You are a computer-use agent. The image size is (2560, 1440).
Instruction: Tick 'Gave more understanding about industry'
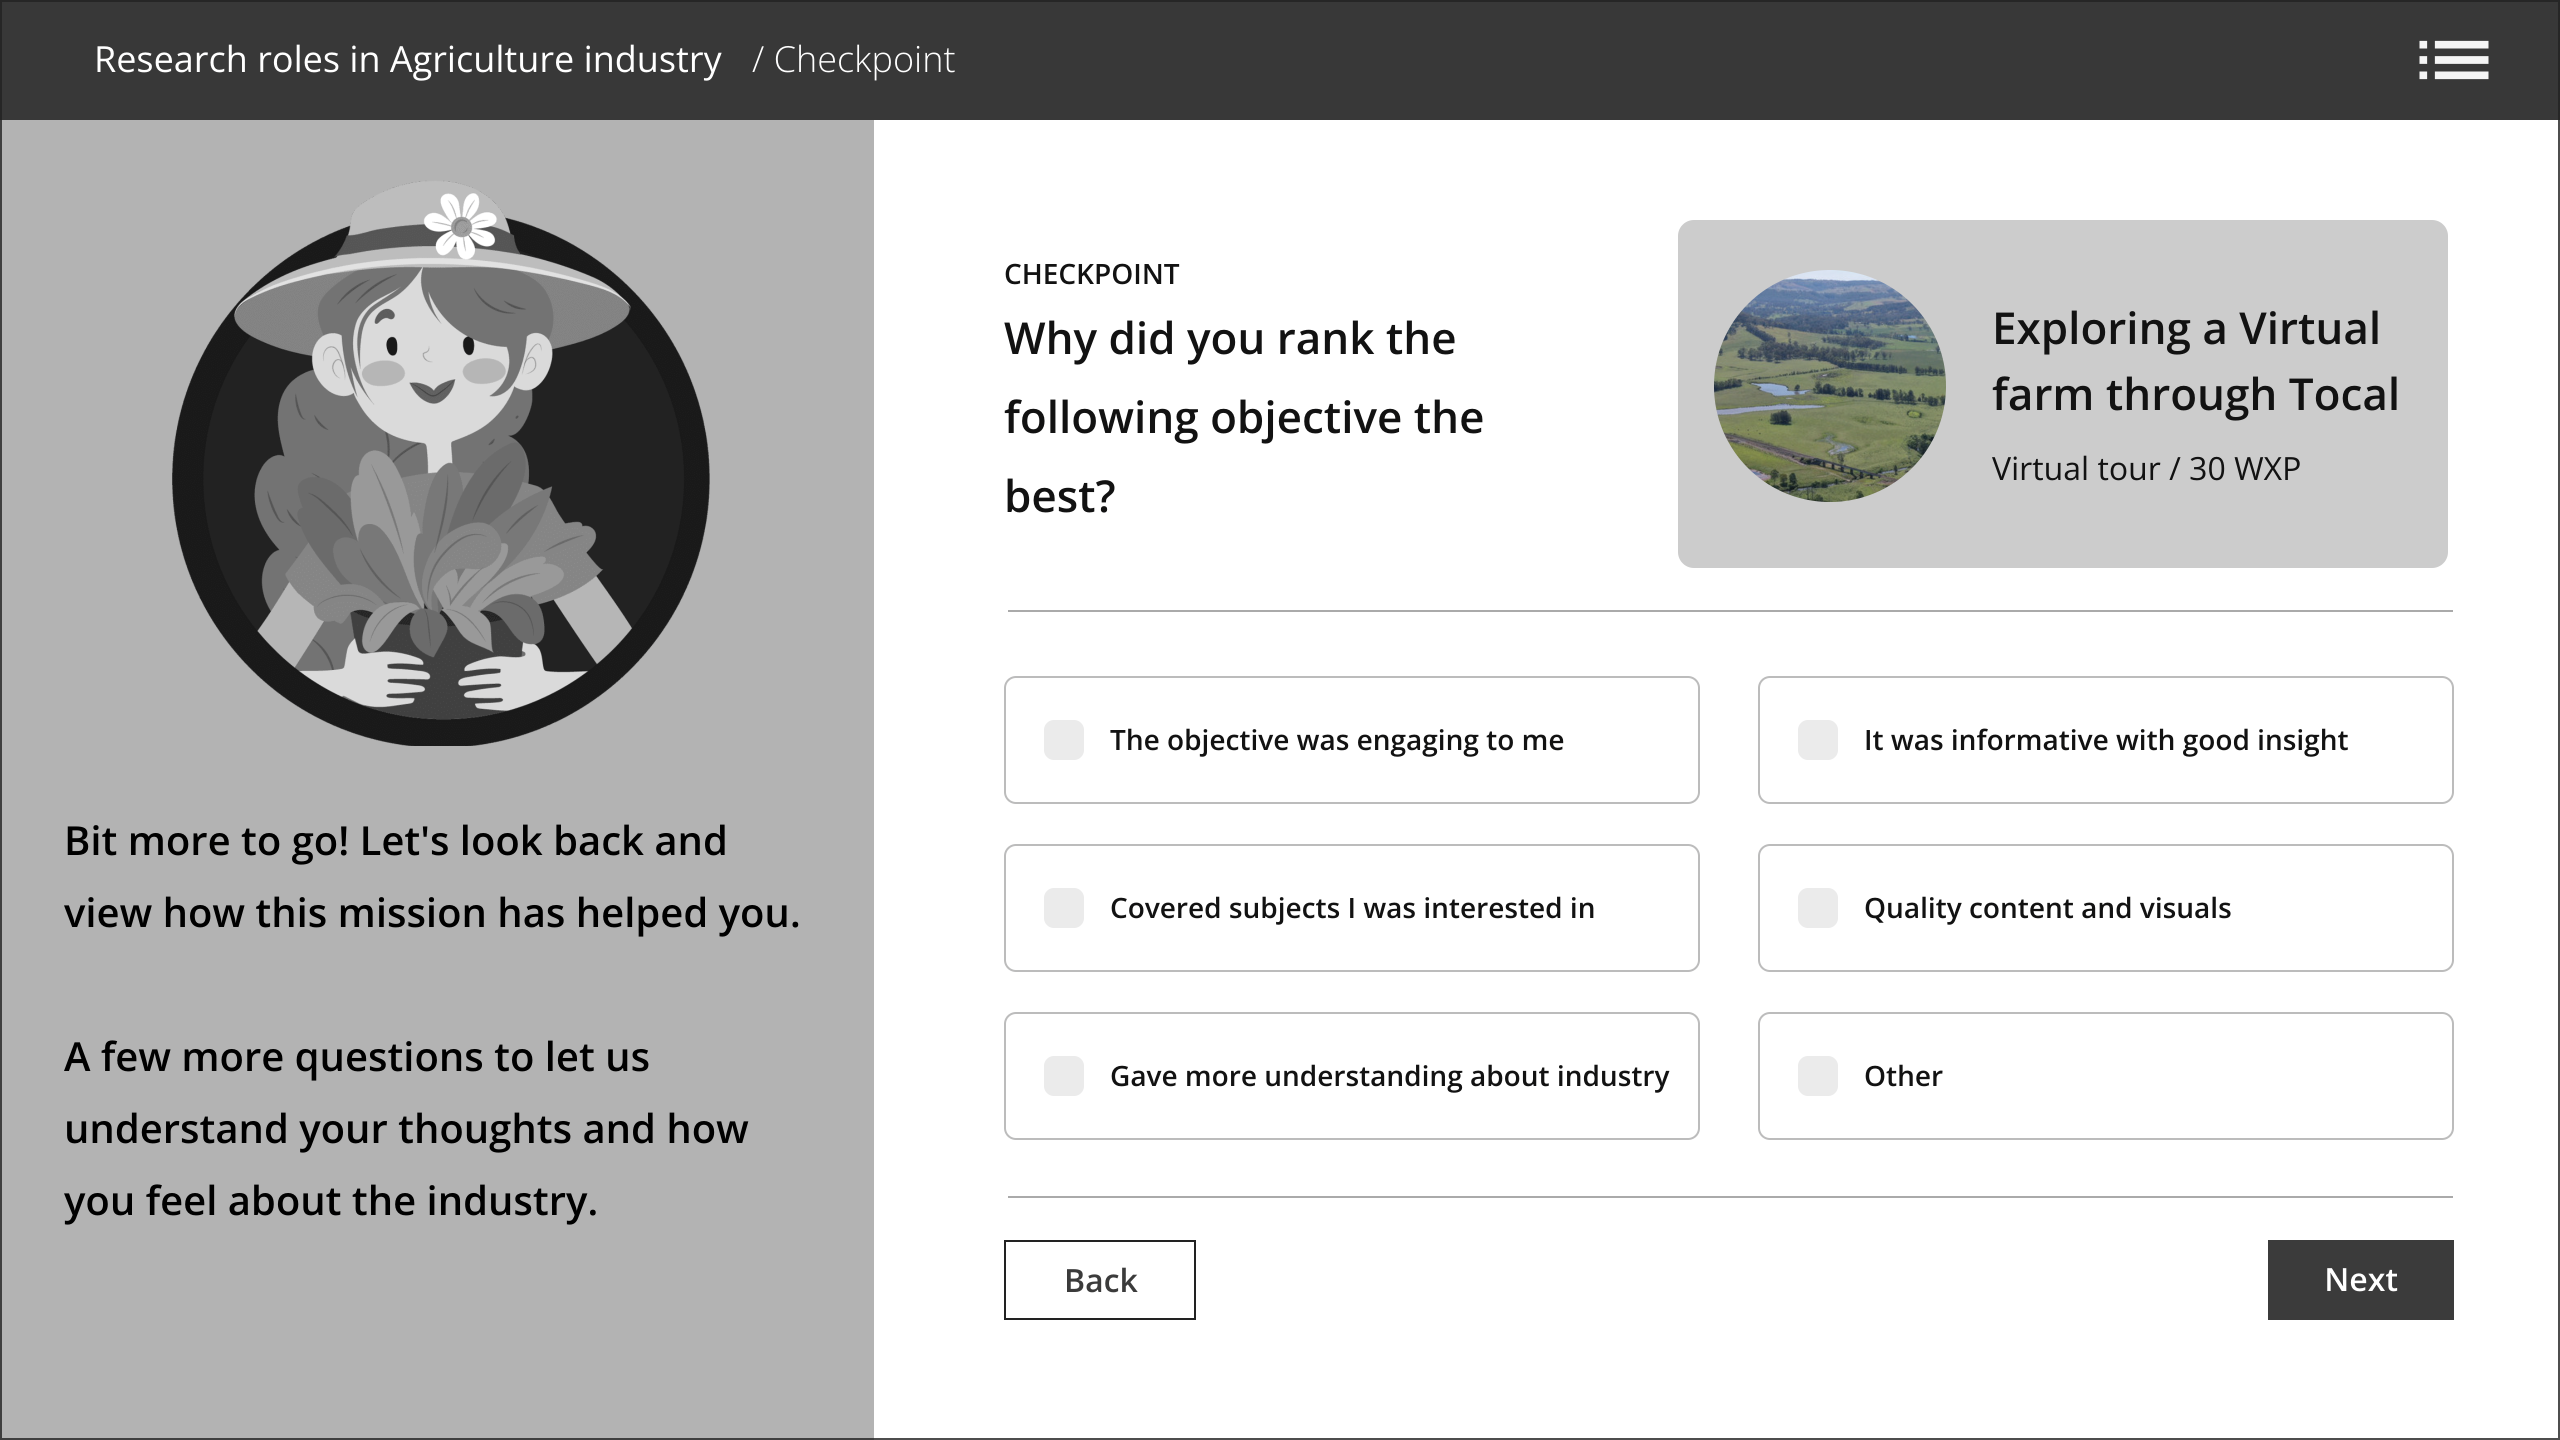pos(1063,1076)
